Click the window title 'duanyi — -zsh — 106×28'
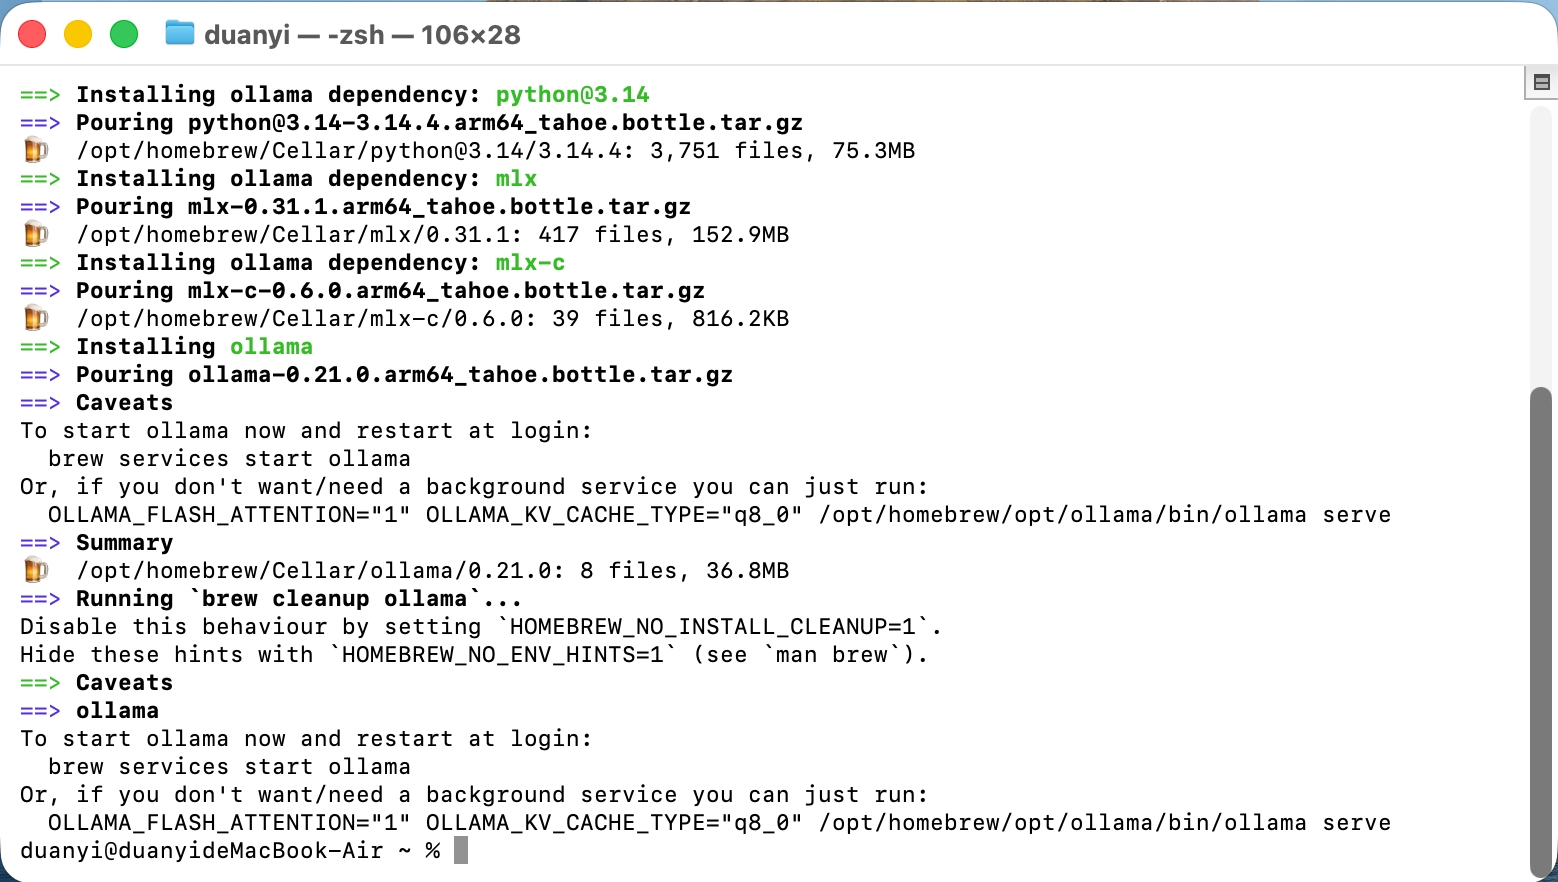 pyautogui.click(x=362, y=35)
